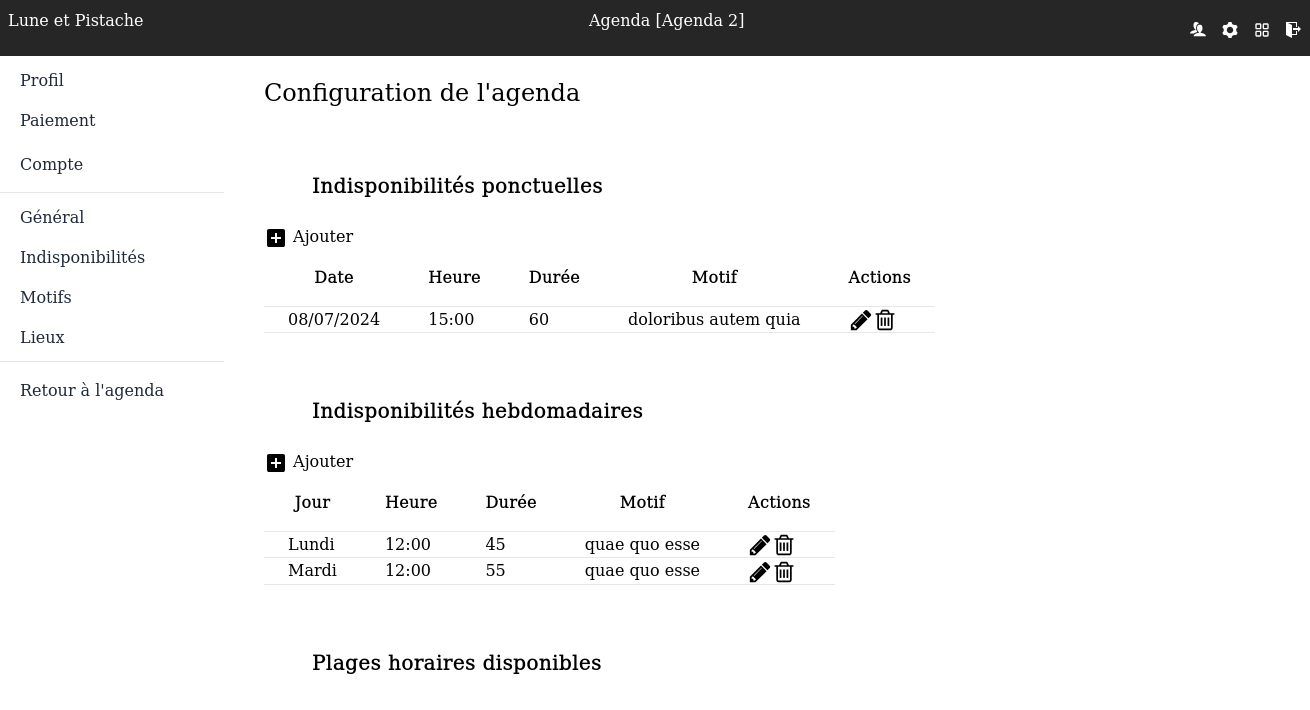Open Motifs from the sidebar
The height and width of the screenshot is (710, 1310).
pos(46,297)
